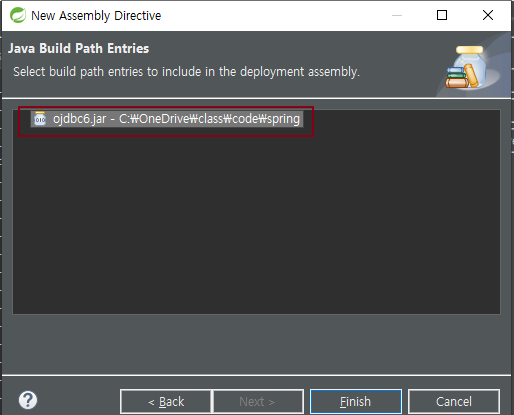
Task: Select the ojdbc6.jar build path entry
Action: point(167,119)
